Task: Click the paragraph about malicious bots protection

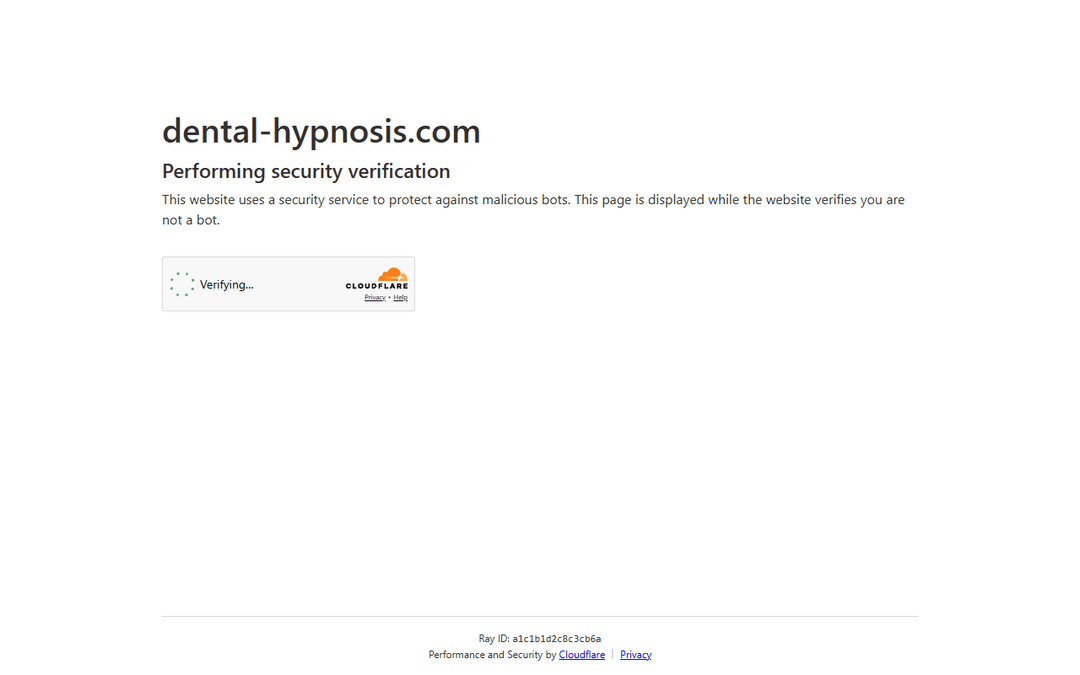Action: 533,209
